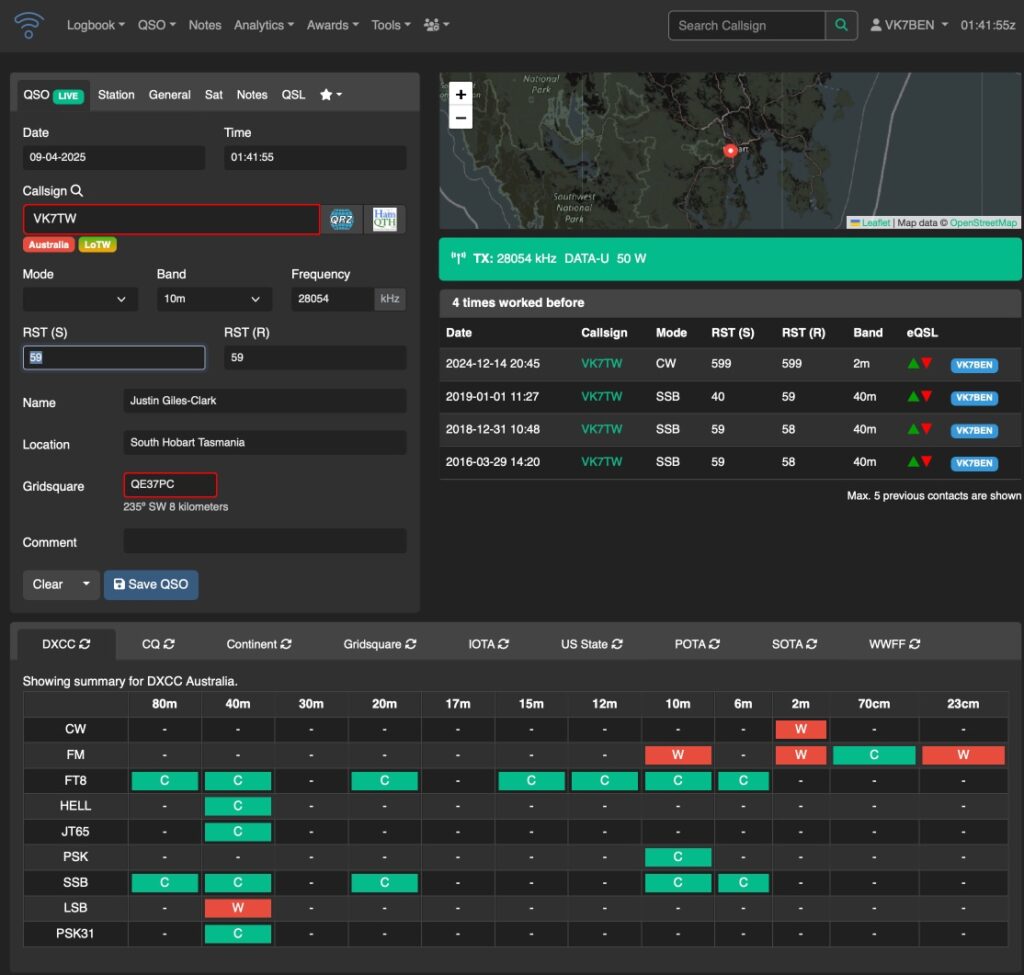This screenshot has height=975, width=1024.
Task: Open QRZ lookup icon beside callsign
Action: pyautogui.click(x=341, y=219)
